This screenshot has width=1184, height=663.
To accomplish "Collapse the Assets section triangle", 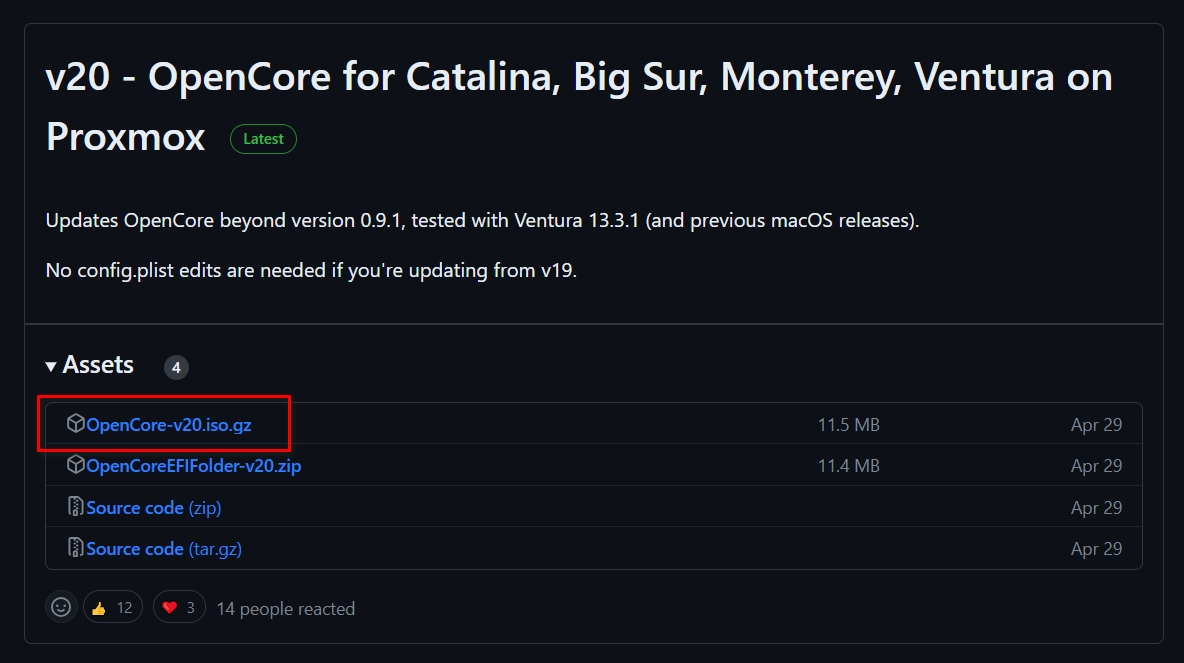I will click(51, 367).
